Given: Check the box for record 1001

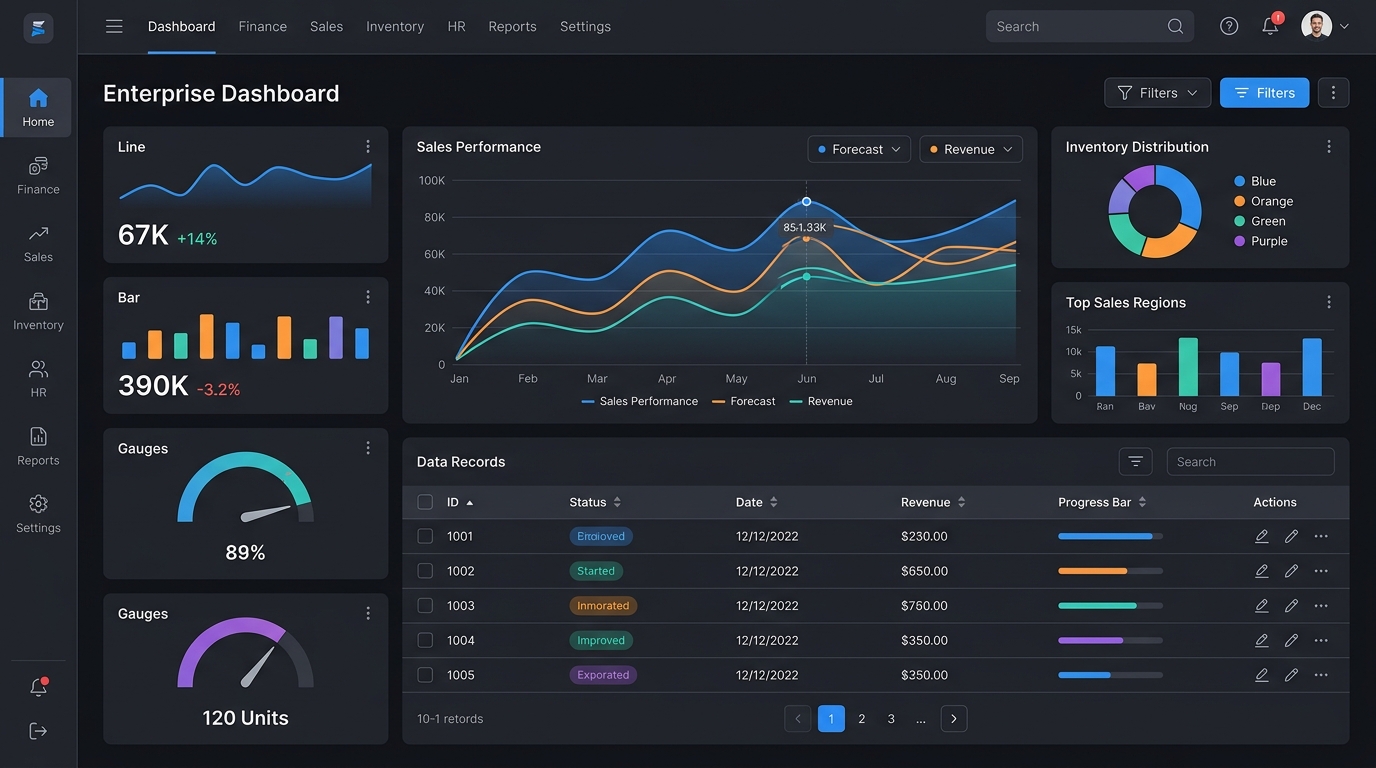Looking at the screenshot, I should point(425,536).
